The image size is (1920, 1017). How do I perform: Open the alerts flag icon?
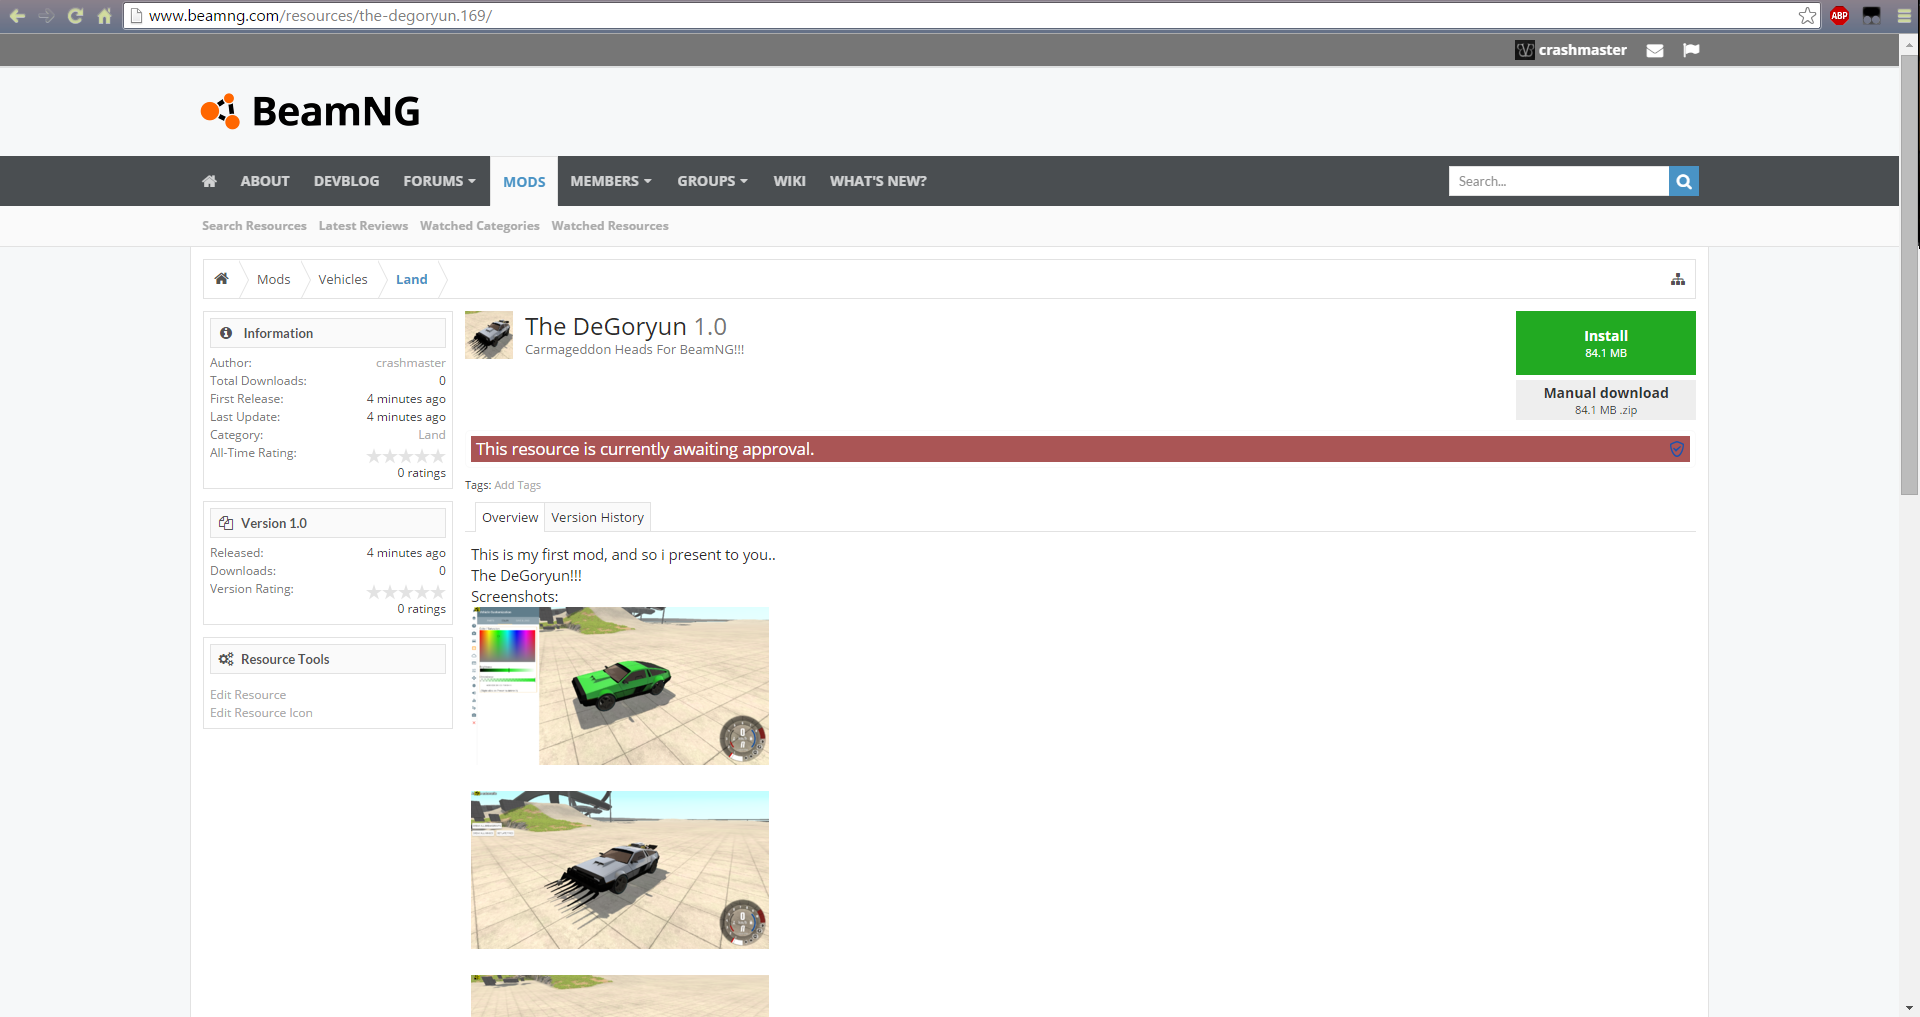coord(1691,50)
